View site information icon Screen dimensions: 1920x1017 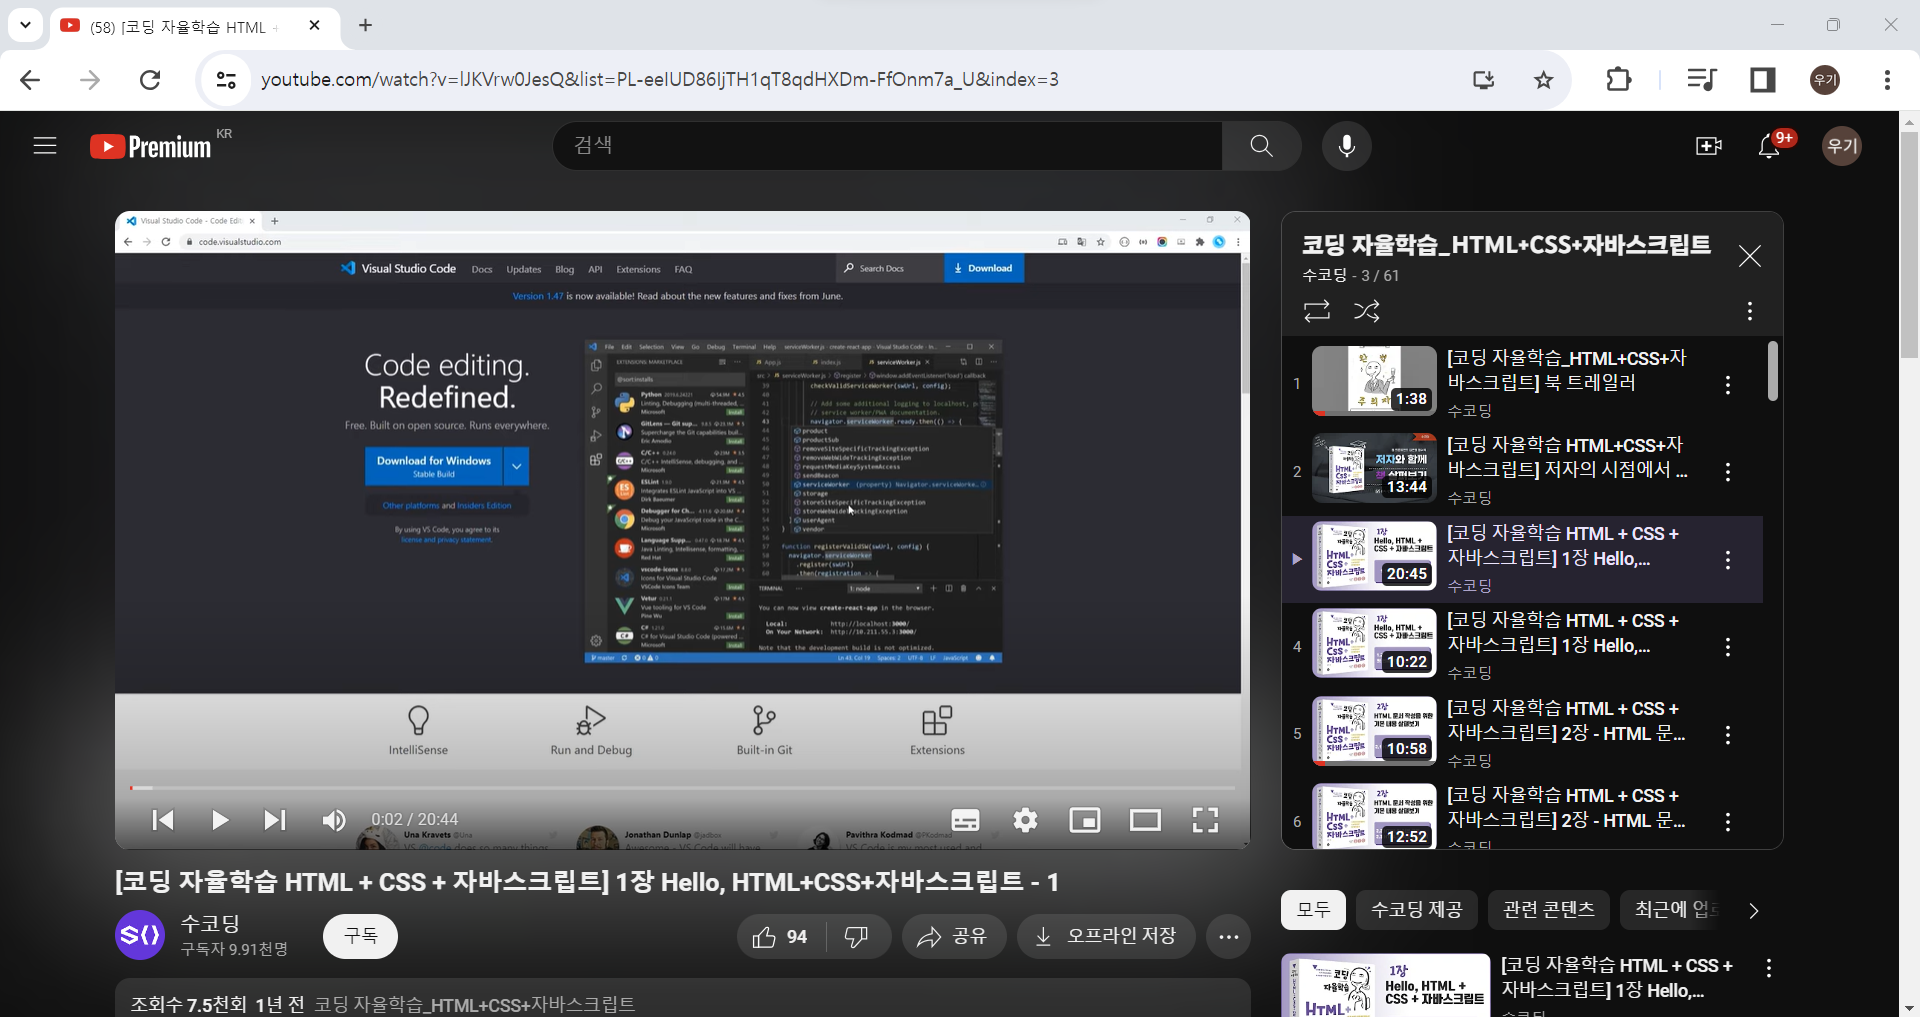(227, 80)
